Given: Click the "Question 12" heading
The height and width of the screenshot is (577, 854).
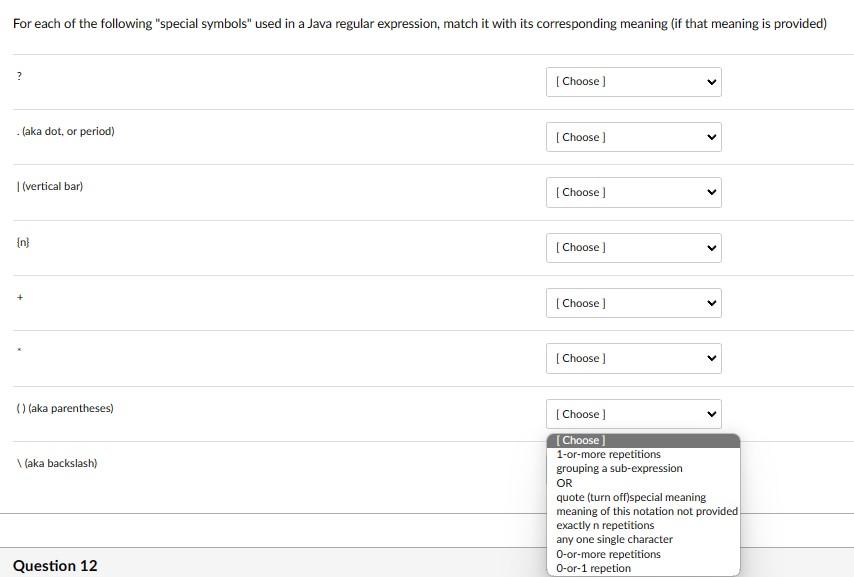Looking at the screenshot, I should pos(55,566).
